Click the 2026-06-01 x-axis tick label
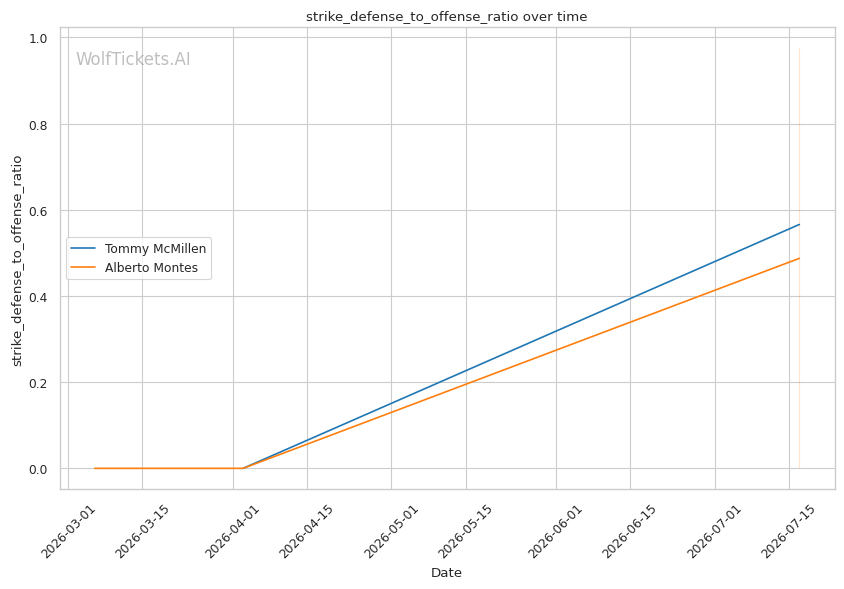 click(556, 531)
